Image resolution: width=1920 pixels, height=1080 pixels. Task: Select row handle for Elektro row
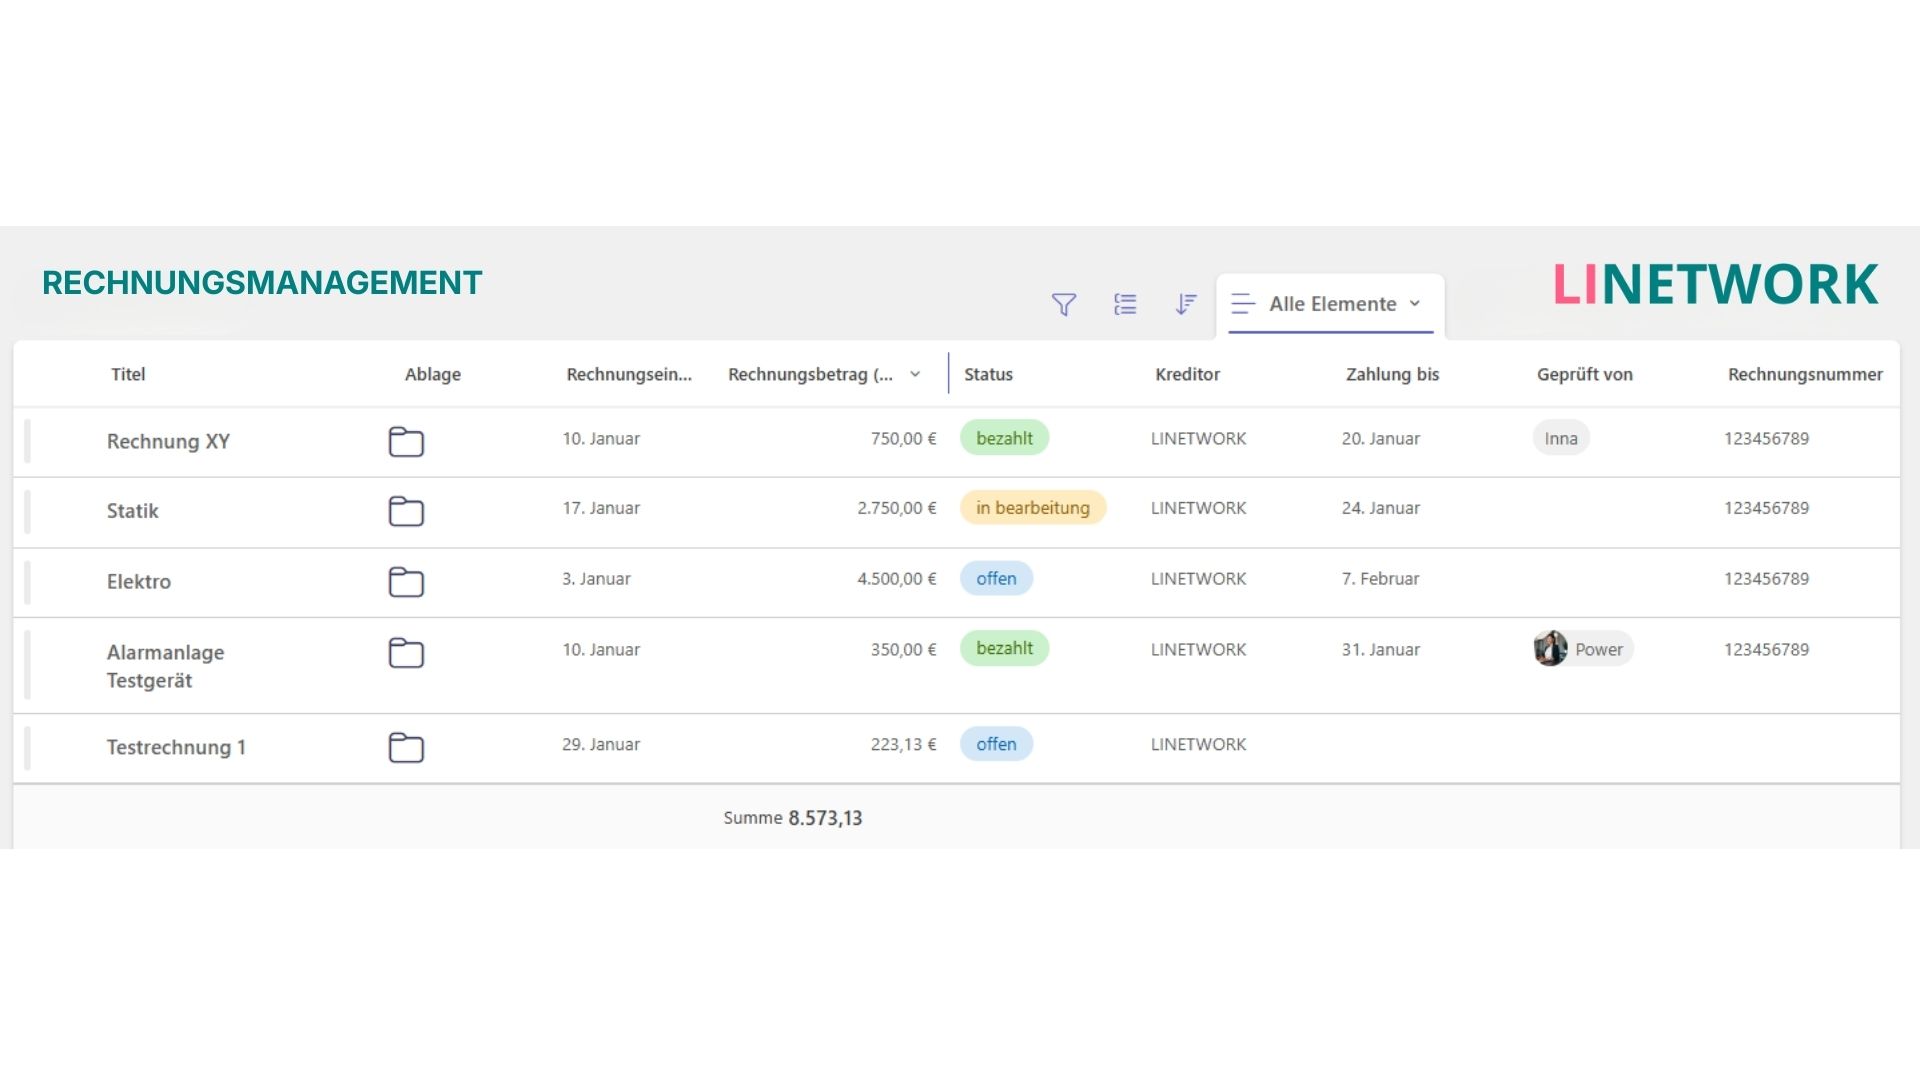point(28,582)
